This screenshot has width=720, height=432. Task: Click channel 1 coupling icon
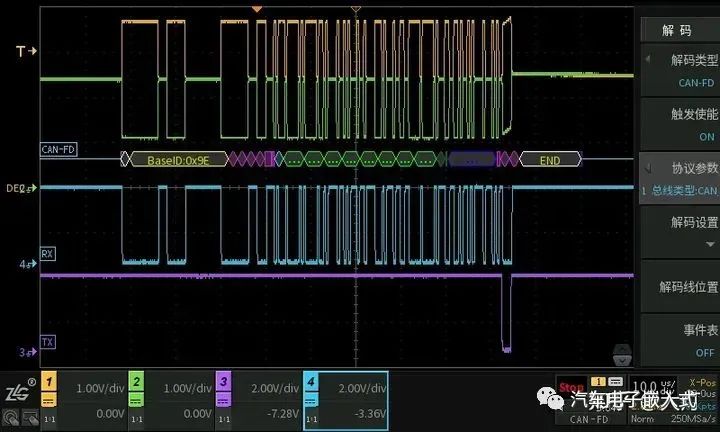pos(49,400)
